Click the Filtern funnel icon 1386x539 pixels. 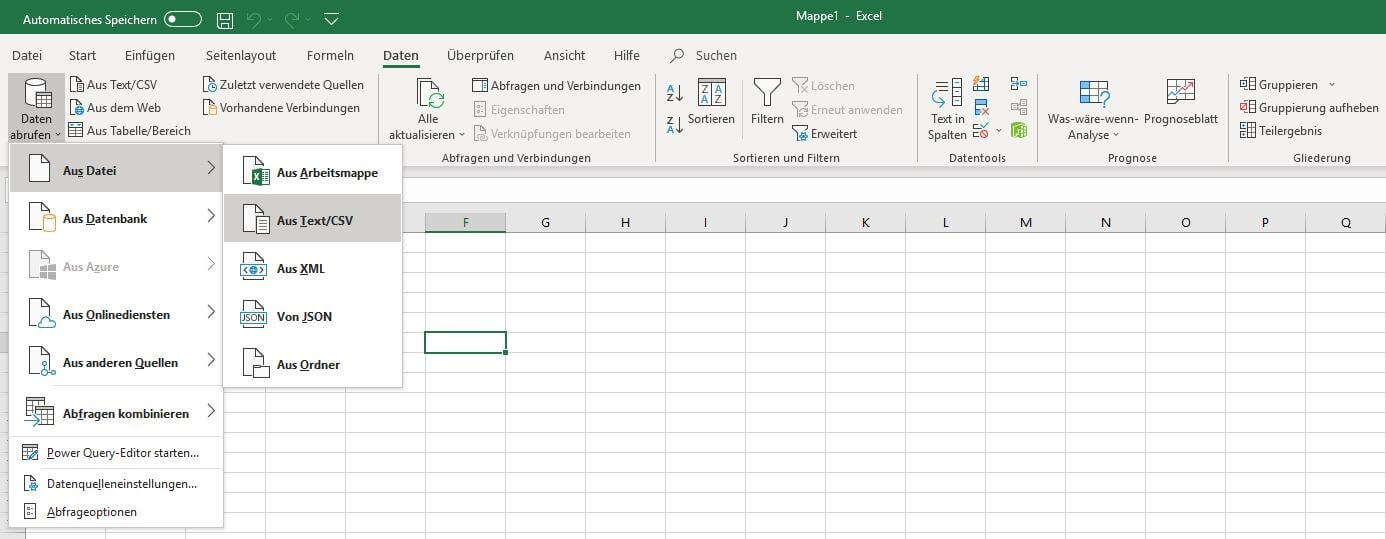[x=767, y=95]
